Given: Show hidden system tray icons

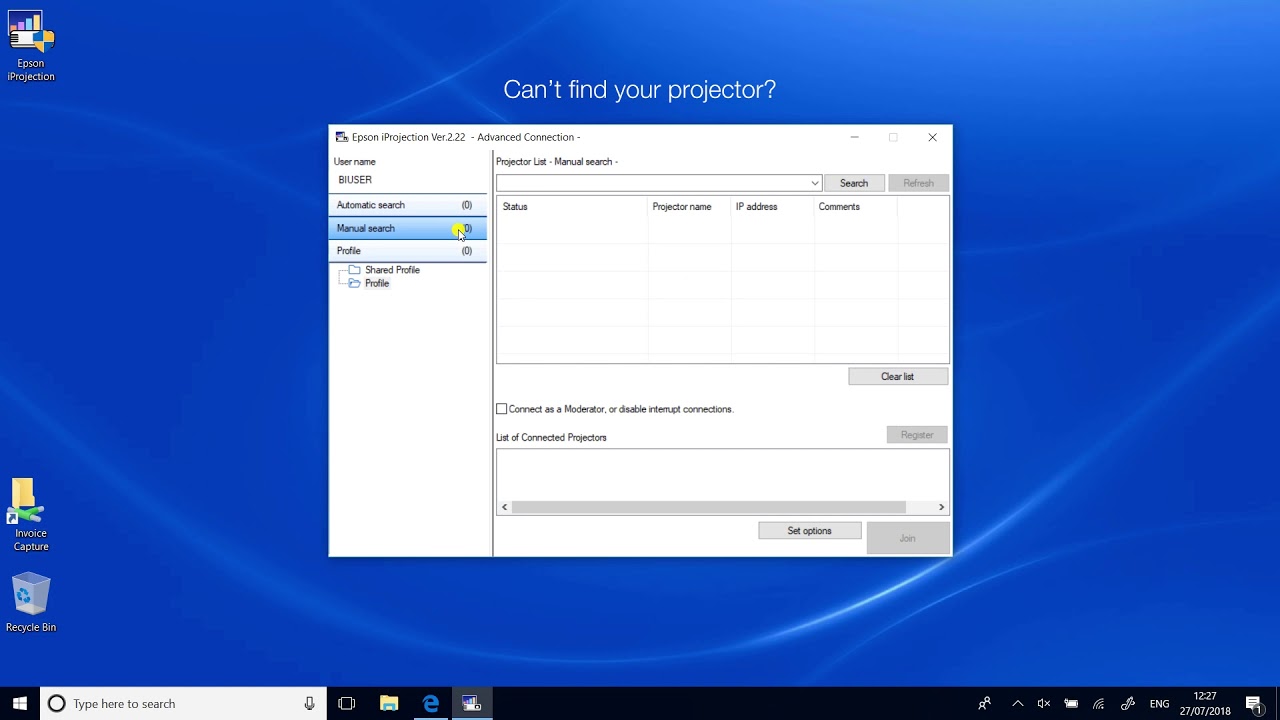Looking at the screenshot, I should (1018, 704).
